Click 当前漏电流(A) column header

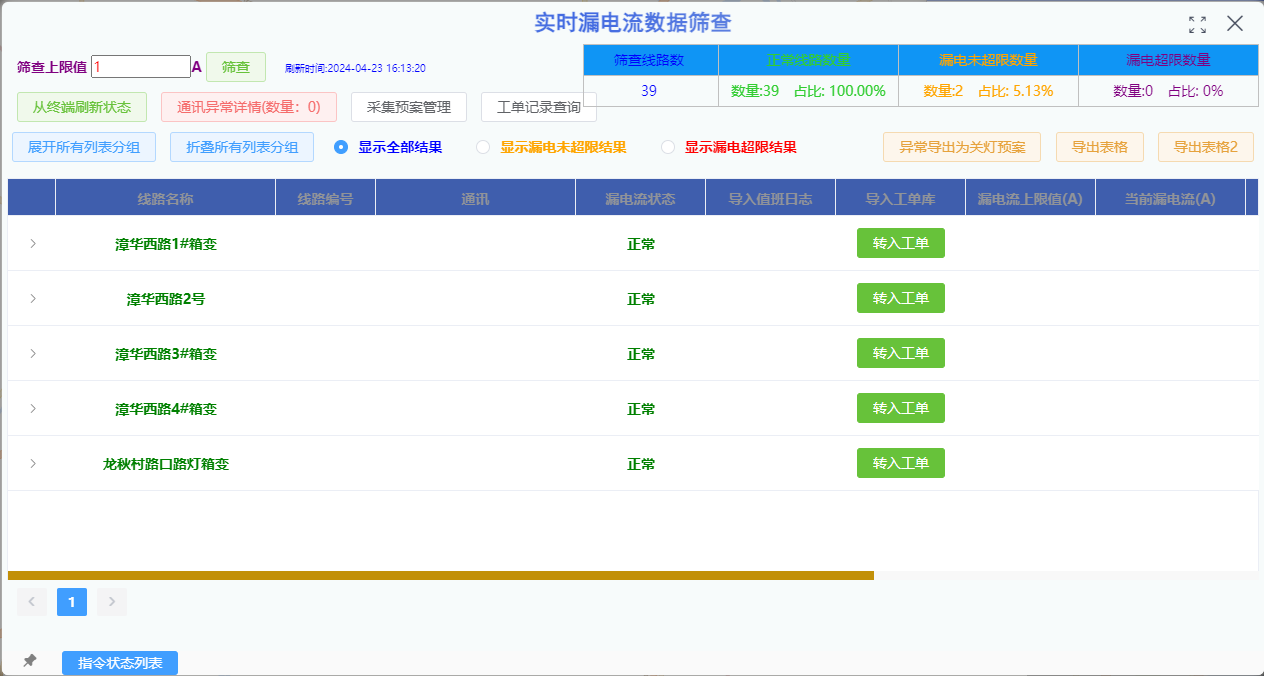click(x=1171, y=198)
